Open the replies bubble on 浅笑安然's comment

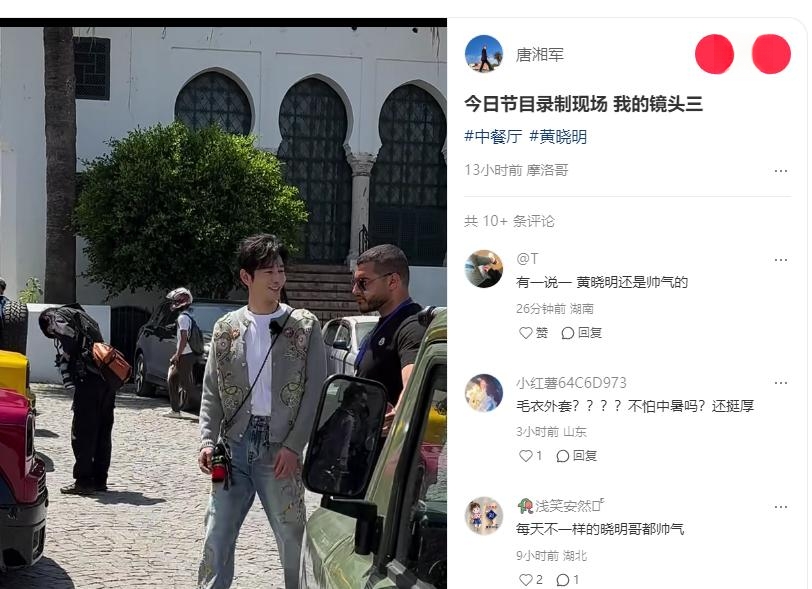tap(568, 580)
